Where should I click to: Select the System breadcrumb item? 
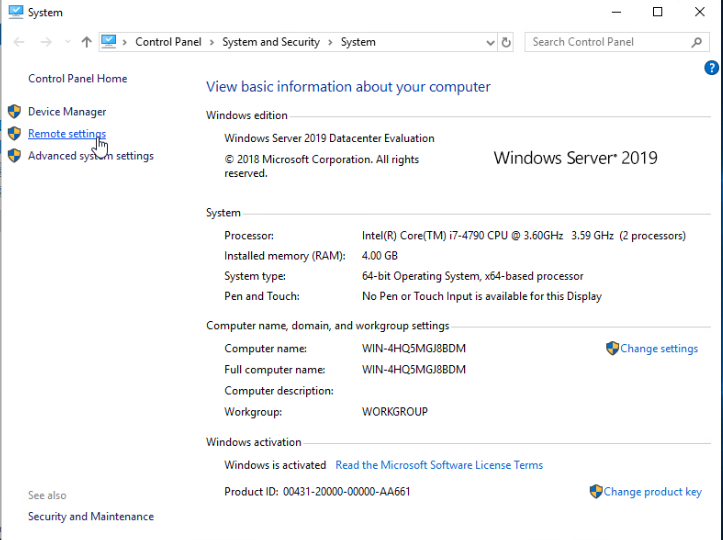pos(358,42)
